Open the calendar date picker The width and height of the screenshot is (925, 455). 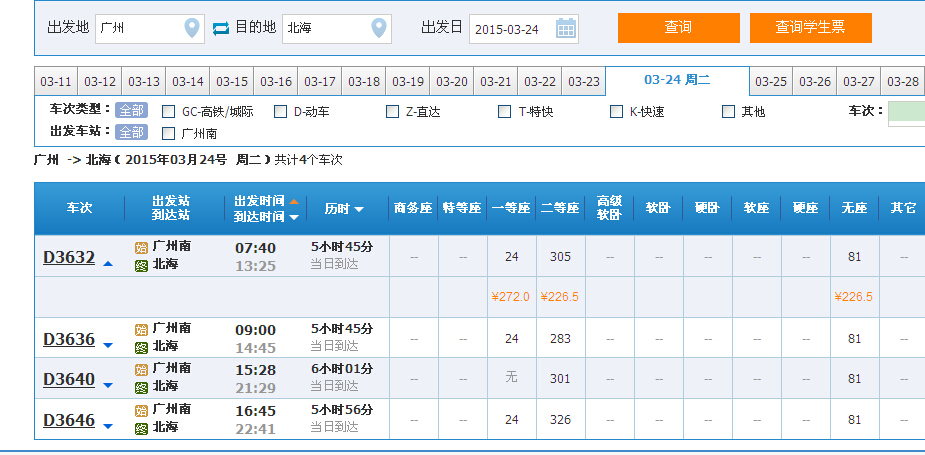tap(566, 28)
